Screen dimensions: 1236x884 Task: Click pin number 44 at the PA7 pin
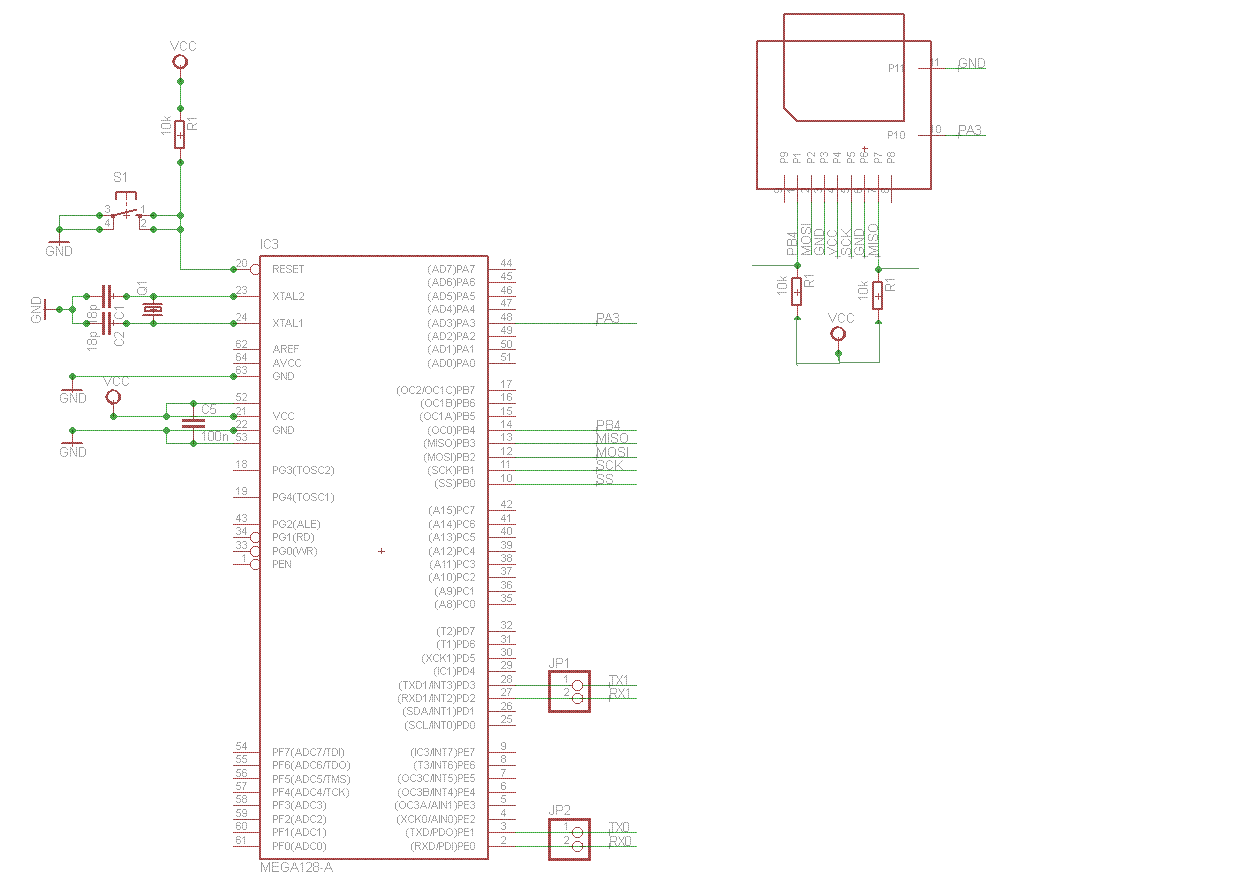tap(506, 264)
